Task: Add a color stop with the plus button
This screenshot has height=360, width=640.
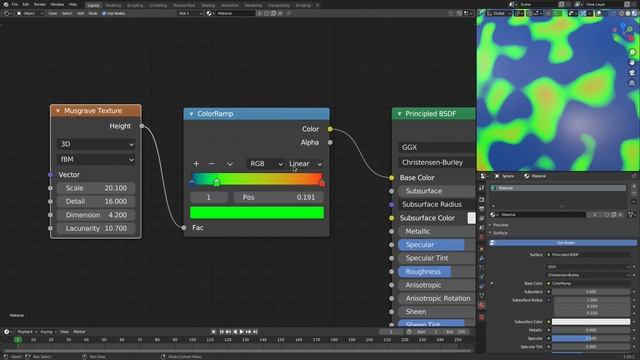Action: coord(196,164)
